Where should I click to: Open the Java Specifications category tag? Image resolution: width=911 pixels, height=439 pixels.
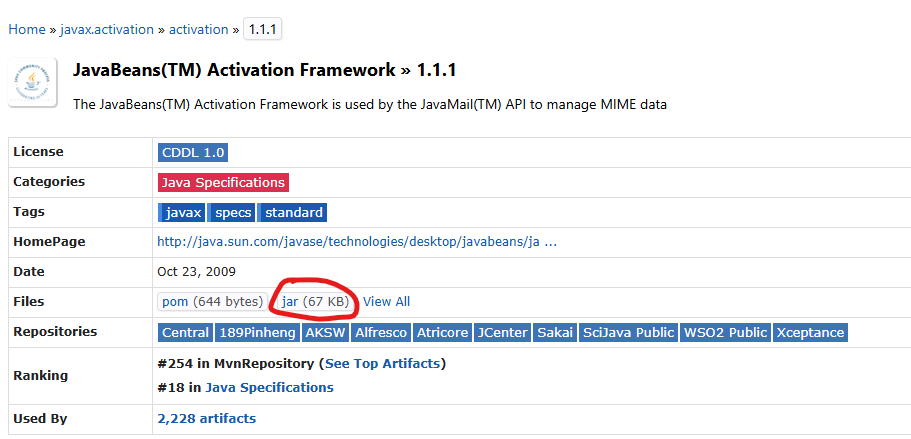[x=223, y=183]
